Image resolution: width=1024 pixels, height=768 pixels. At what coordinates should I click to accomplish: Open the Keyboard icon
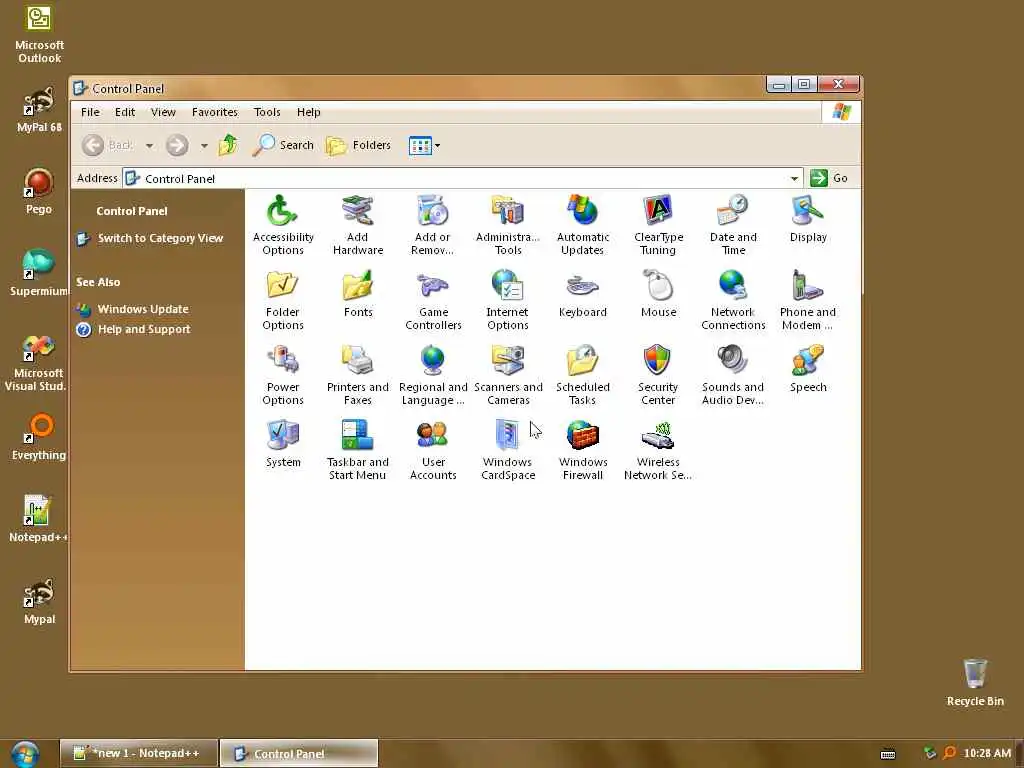point(583,294)
